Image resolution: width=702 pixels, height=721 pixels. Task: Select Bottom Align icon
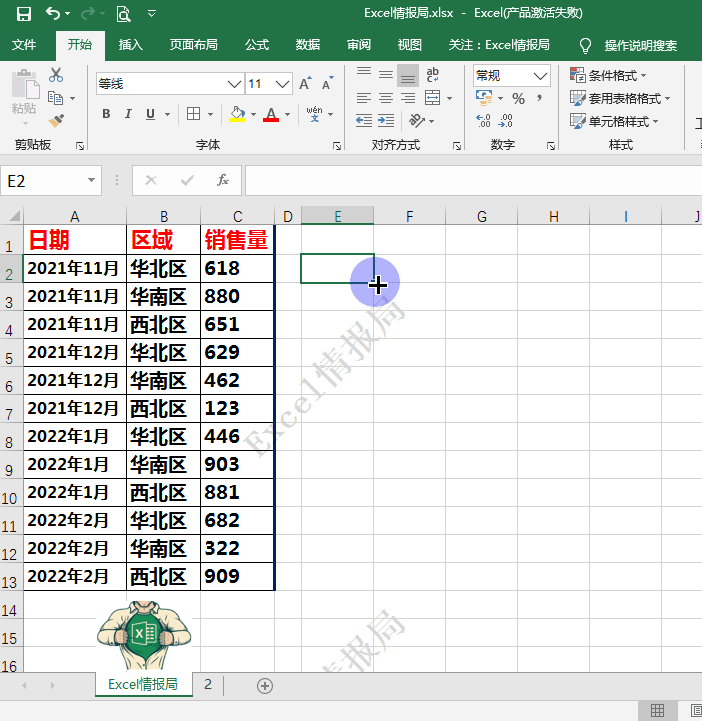tap(408, 76)
